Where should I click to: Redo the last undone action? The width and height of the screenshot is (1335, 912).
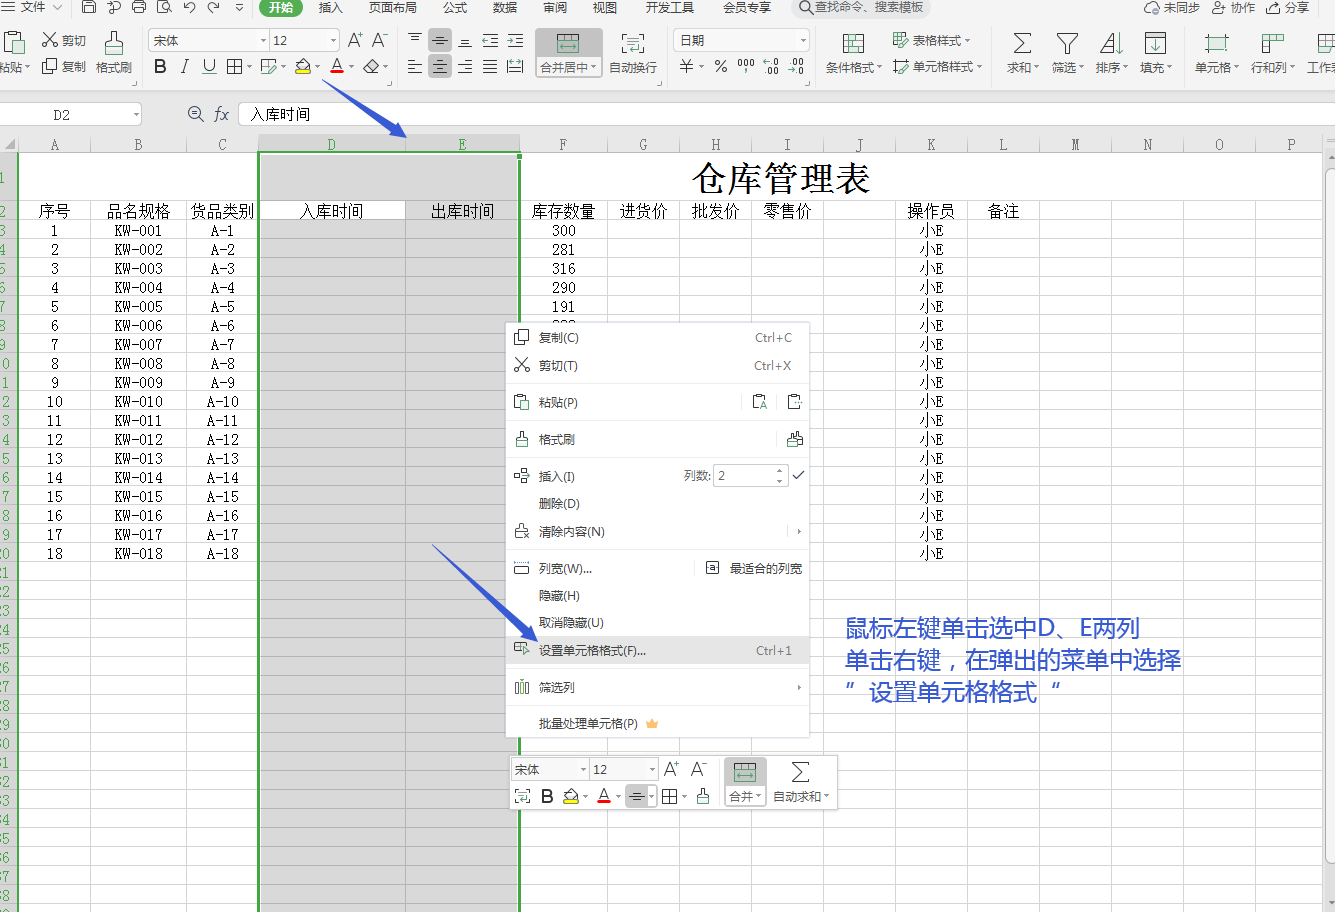tap(214, 8)
